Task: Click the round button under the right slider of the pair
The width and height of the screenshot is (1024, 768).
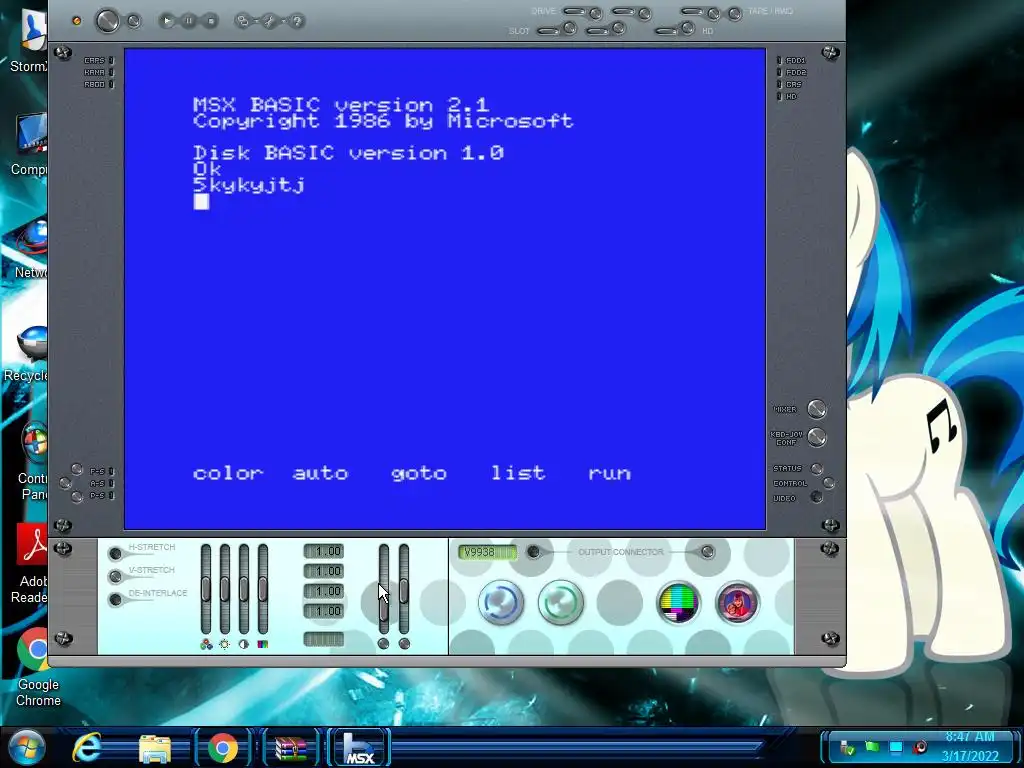Action: tap(404, 644)
